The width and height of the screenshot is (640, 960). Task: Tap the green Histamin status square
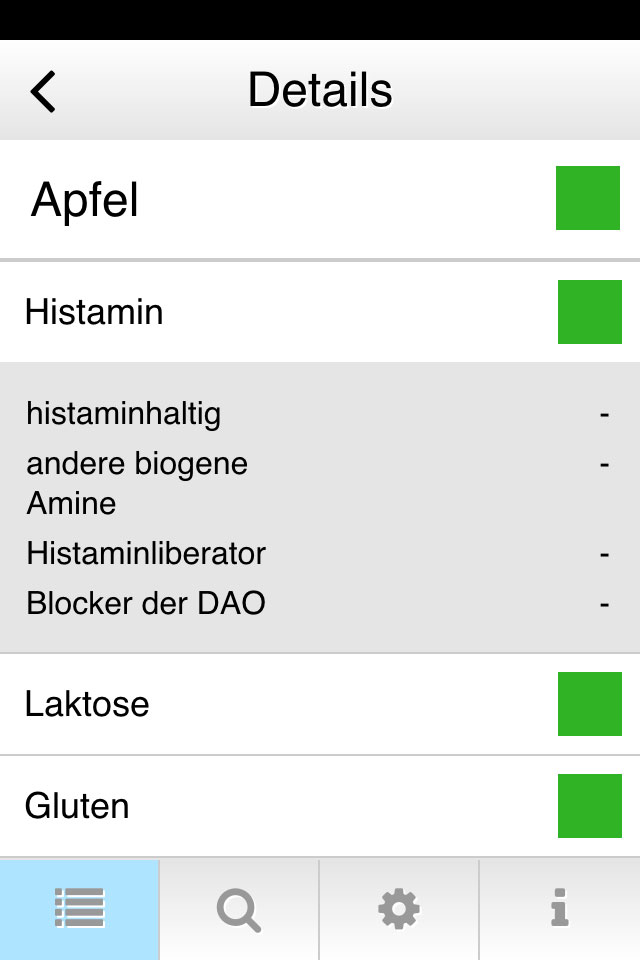tap(590, 312)
